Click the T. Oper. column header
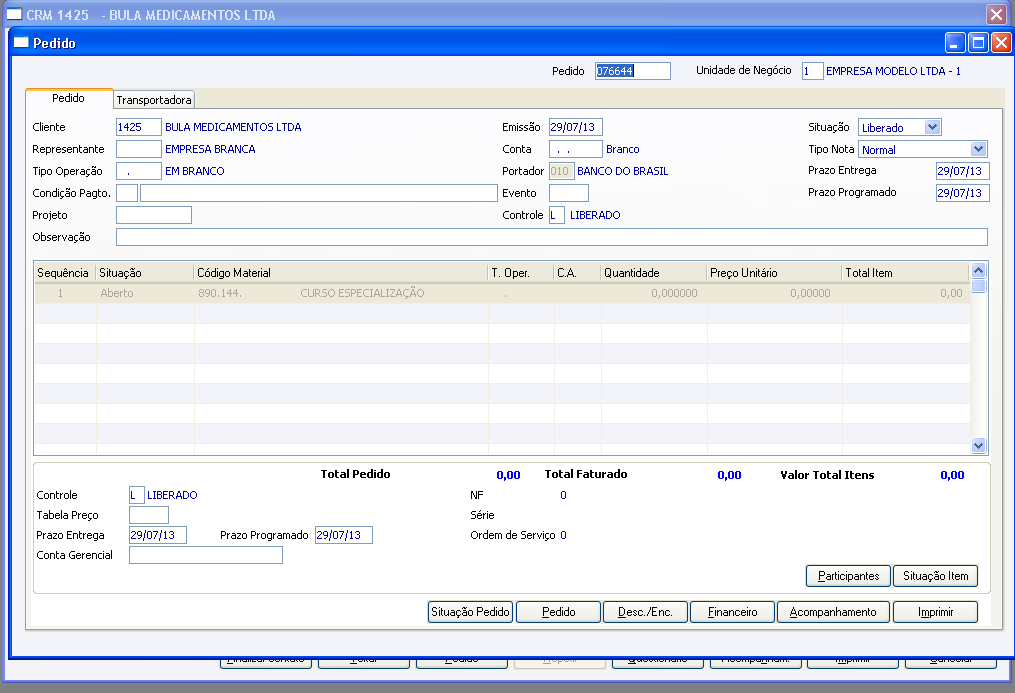This screenshot has height=693, width=1015. pyautogui.click(x=520, y=272)
